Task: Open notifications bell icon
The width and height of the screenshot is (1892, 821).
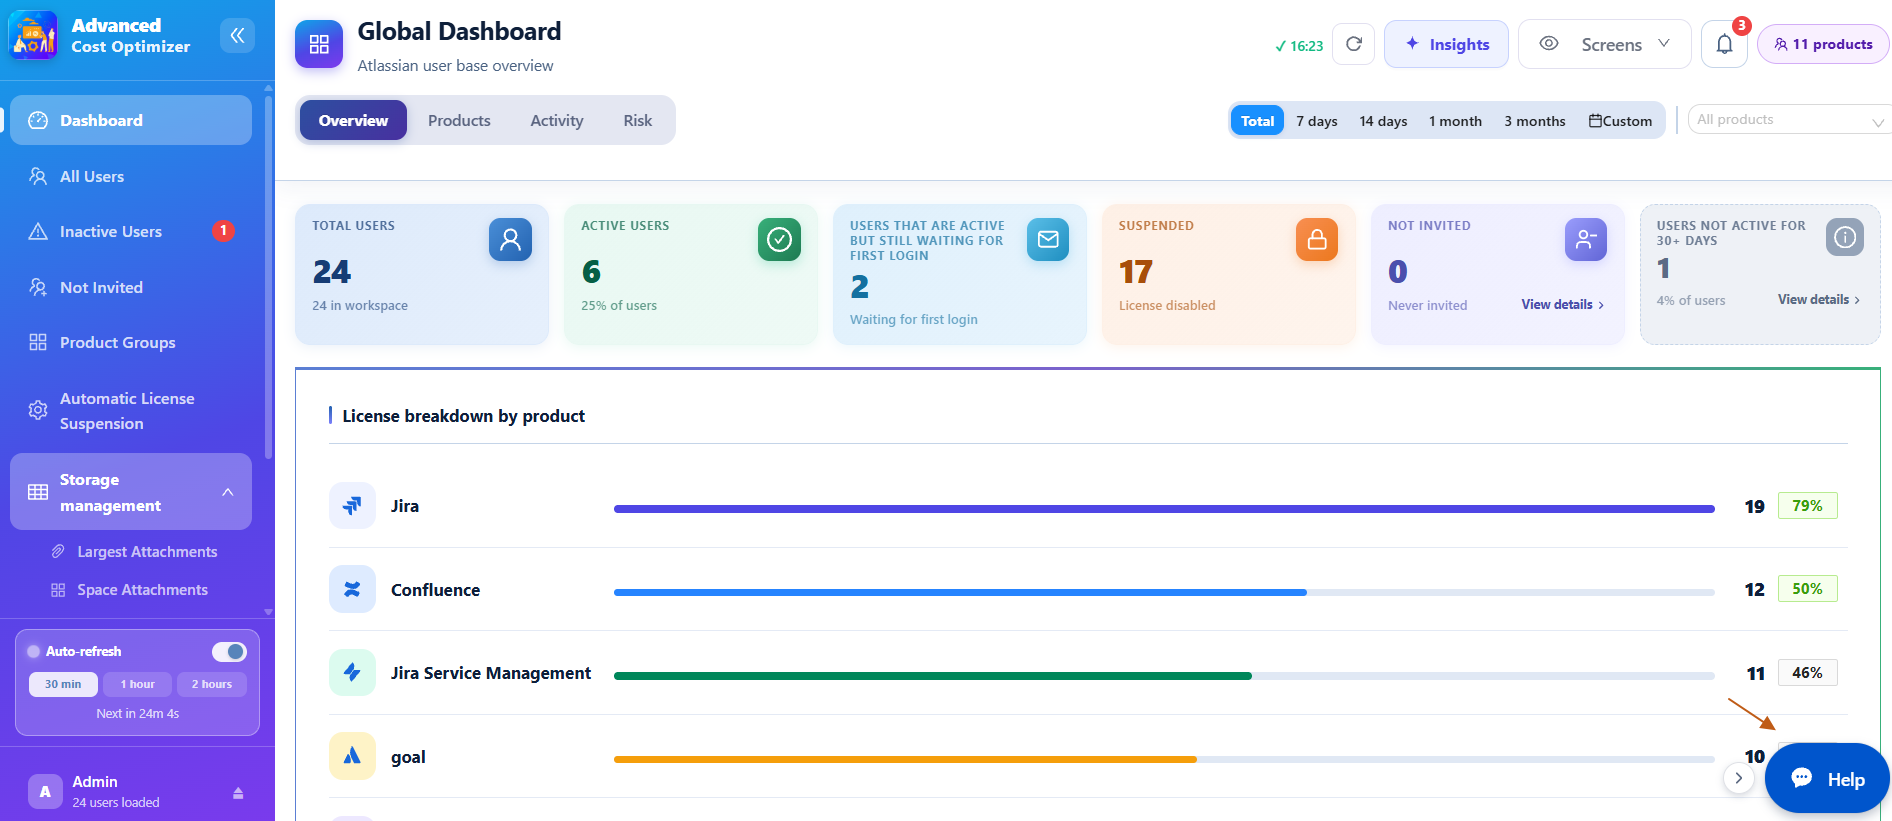Action: [x=1724, y=44]
